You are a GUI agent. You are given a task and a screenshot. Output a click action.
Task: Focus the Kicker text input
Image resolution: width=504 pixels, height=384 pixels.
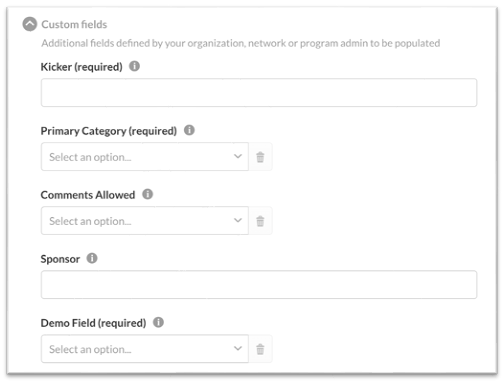pyautogui.click(x=259, y=93)
